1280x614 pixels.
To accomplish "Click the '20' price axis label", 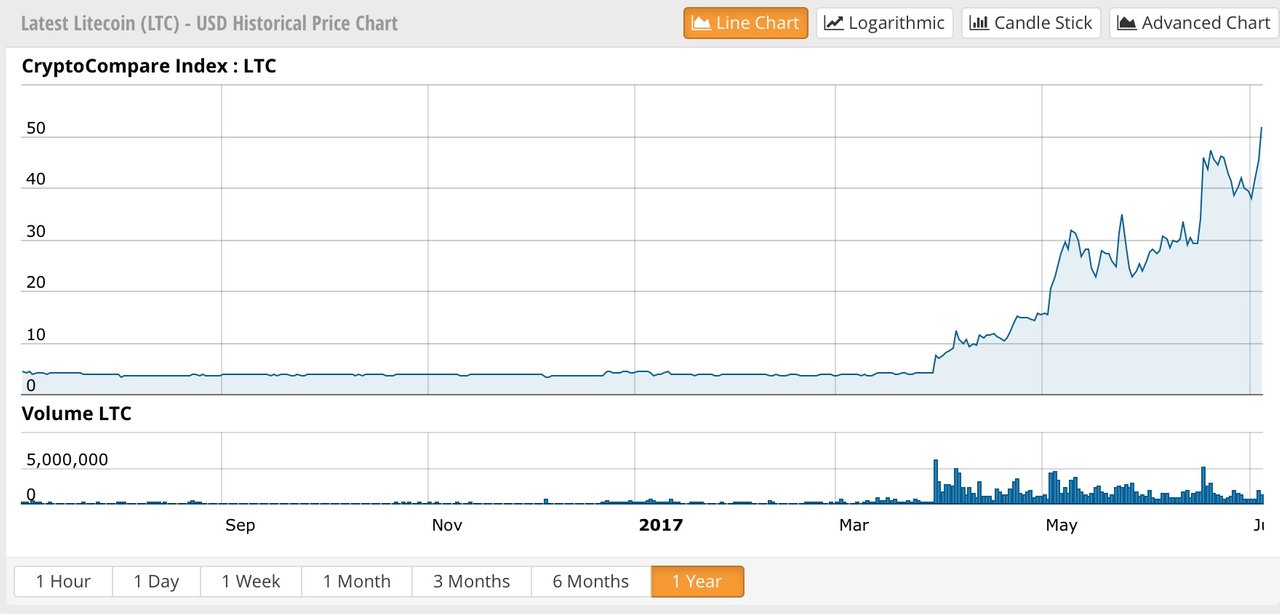I will (x=36, y=283).
